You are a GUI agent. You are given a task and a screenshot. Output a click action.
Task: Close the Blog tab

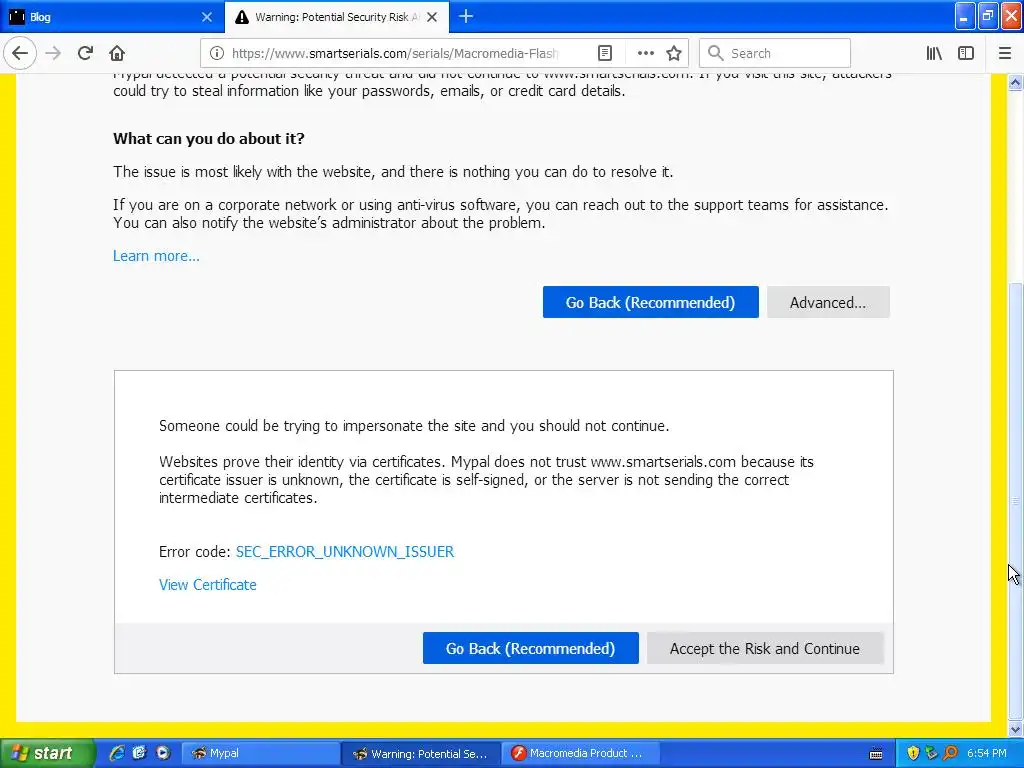(206, 17)
